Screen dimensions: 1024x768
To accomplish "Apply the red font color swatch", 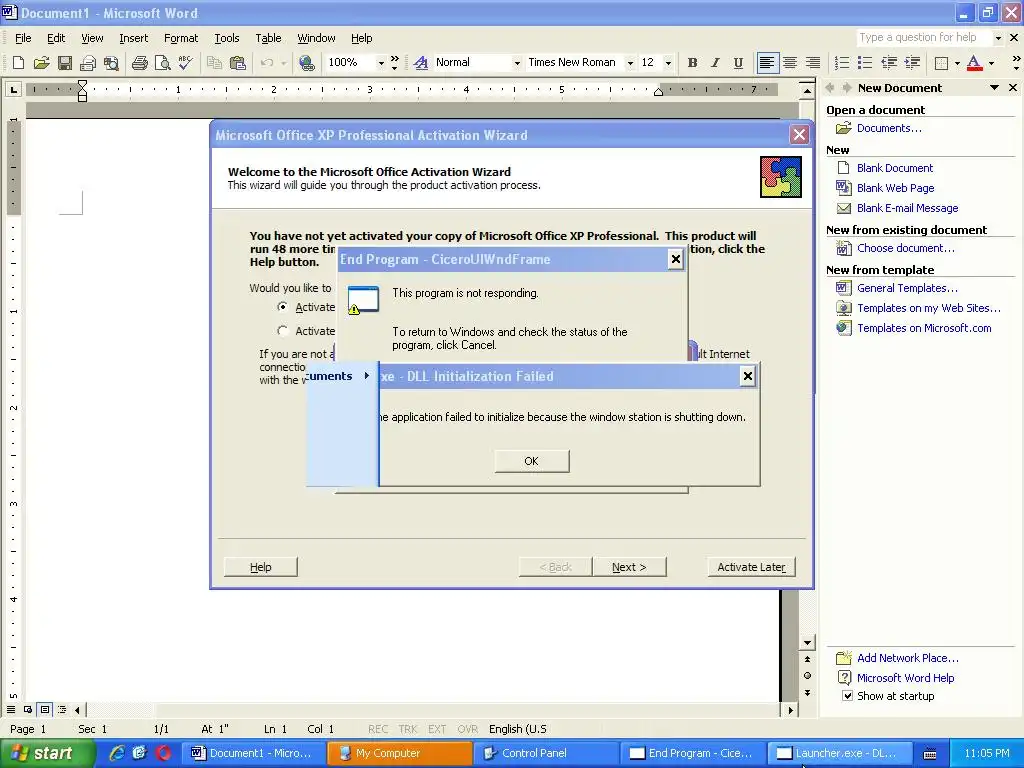I will click(974, 63).
